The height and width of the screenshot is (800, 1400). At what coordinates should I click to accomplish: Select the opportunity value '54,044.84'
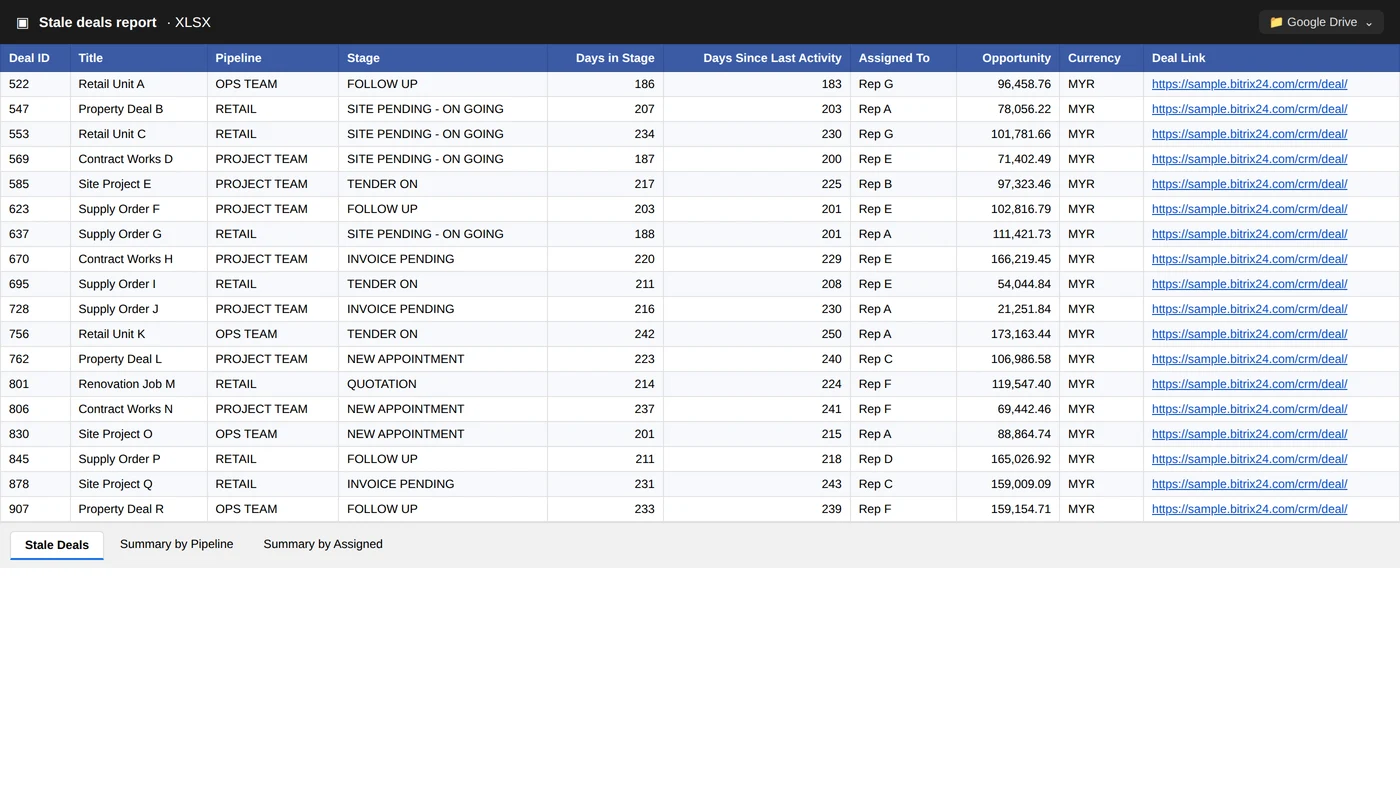(x=1008, y=284)
